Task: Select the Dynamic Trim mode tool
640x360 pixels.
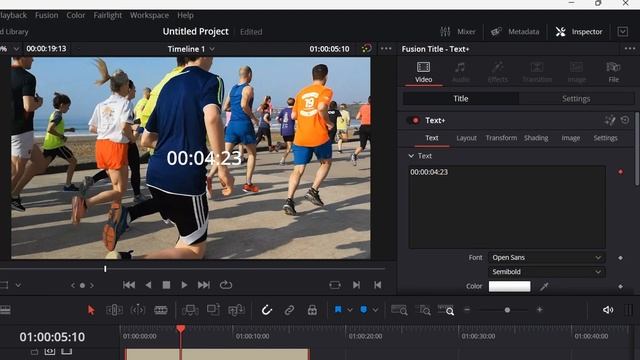Action: 138,310
